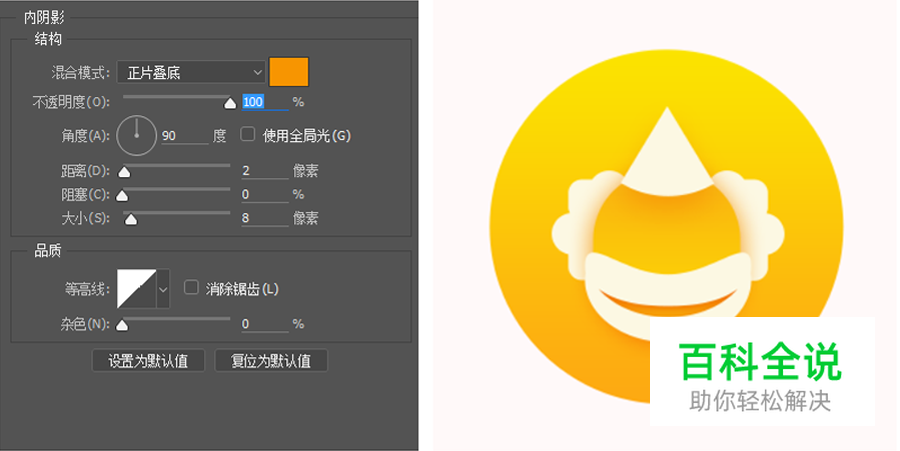Enable the 使用全局光 checkbox
900x451 pixels.
[247, 134]
